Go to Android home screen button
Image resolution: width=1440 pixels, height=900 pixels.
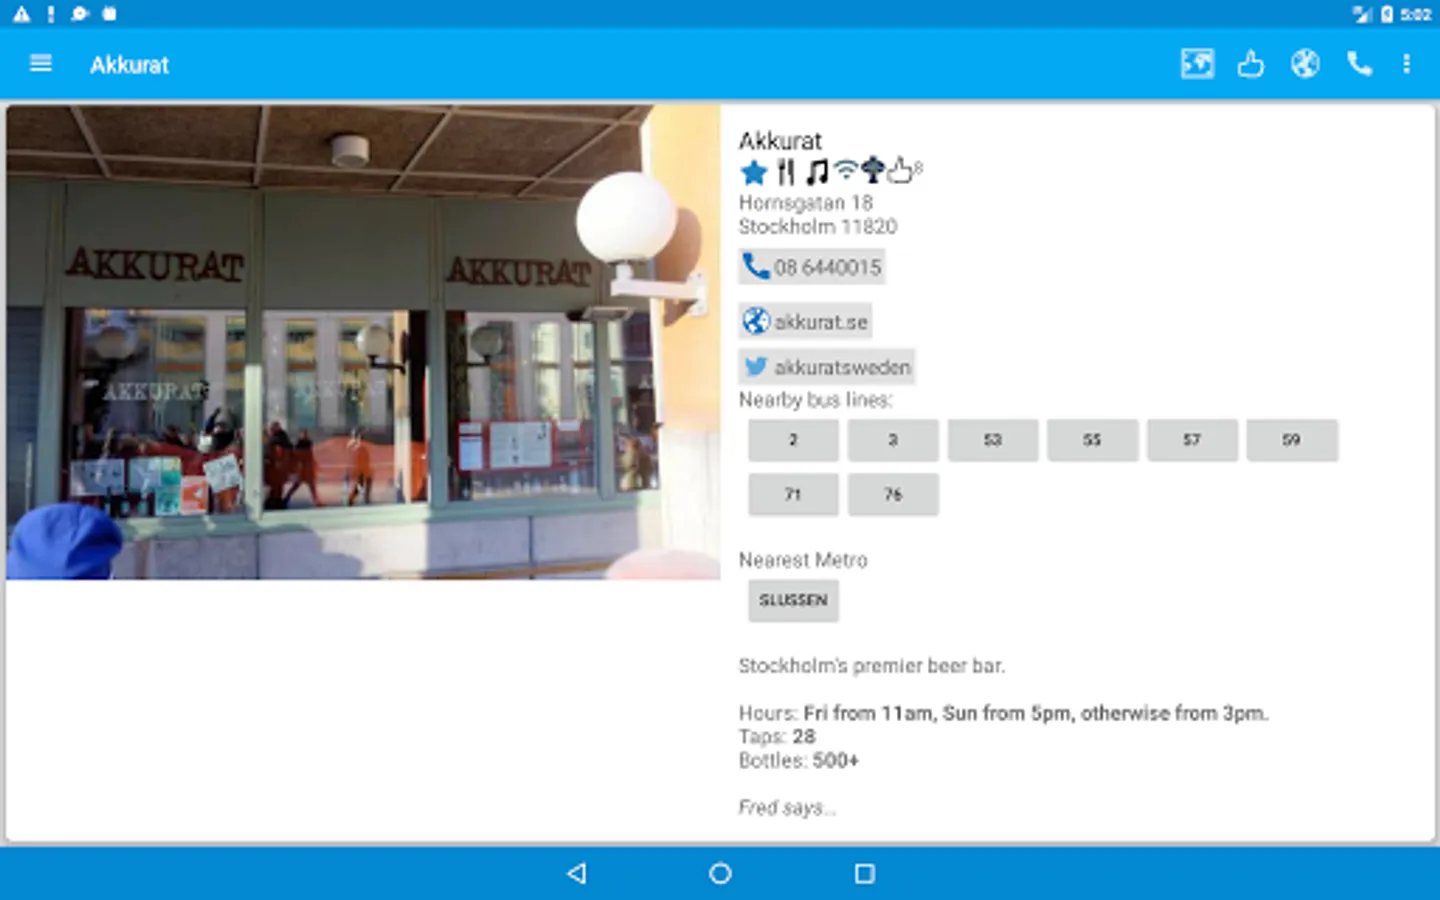click(720, 873)
